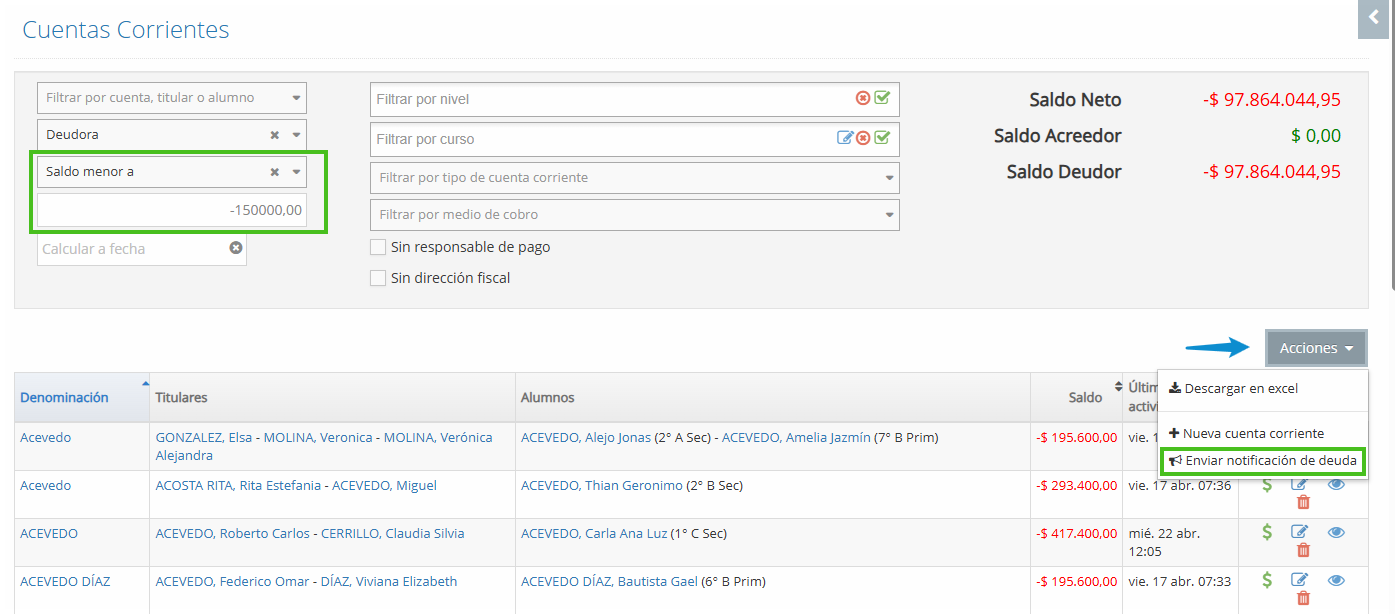This screenshot has height=614, width=1395.
Task: Delete the ACEVEDO Roberto Carlos account via trash icon
Action: click(x=1302, y=550)
